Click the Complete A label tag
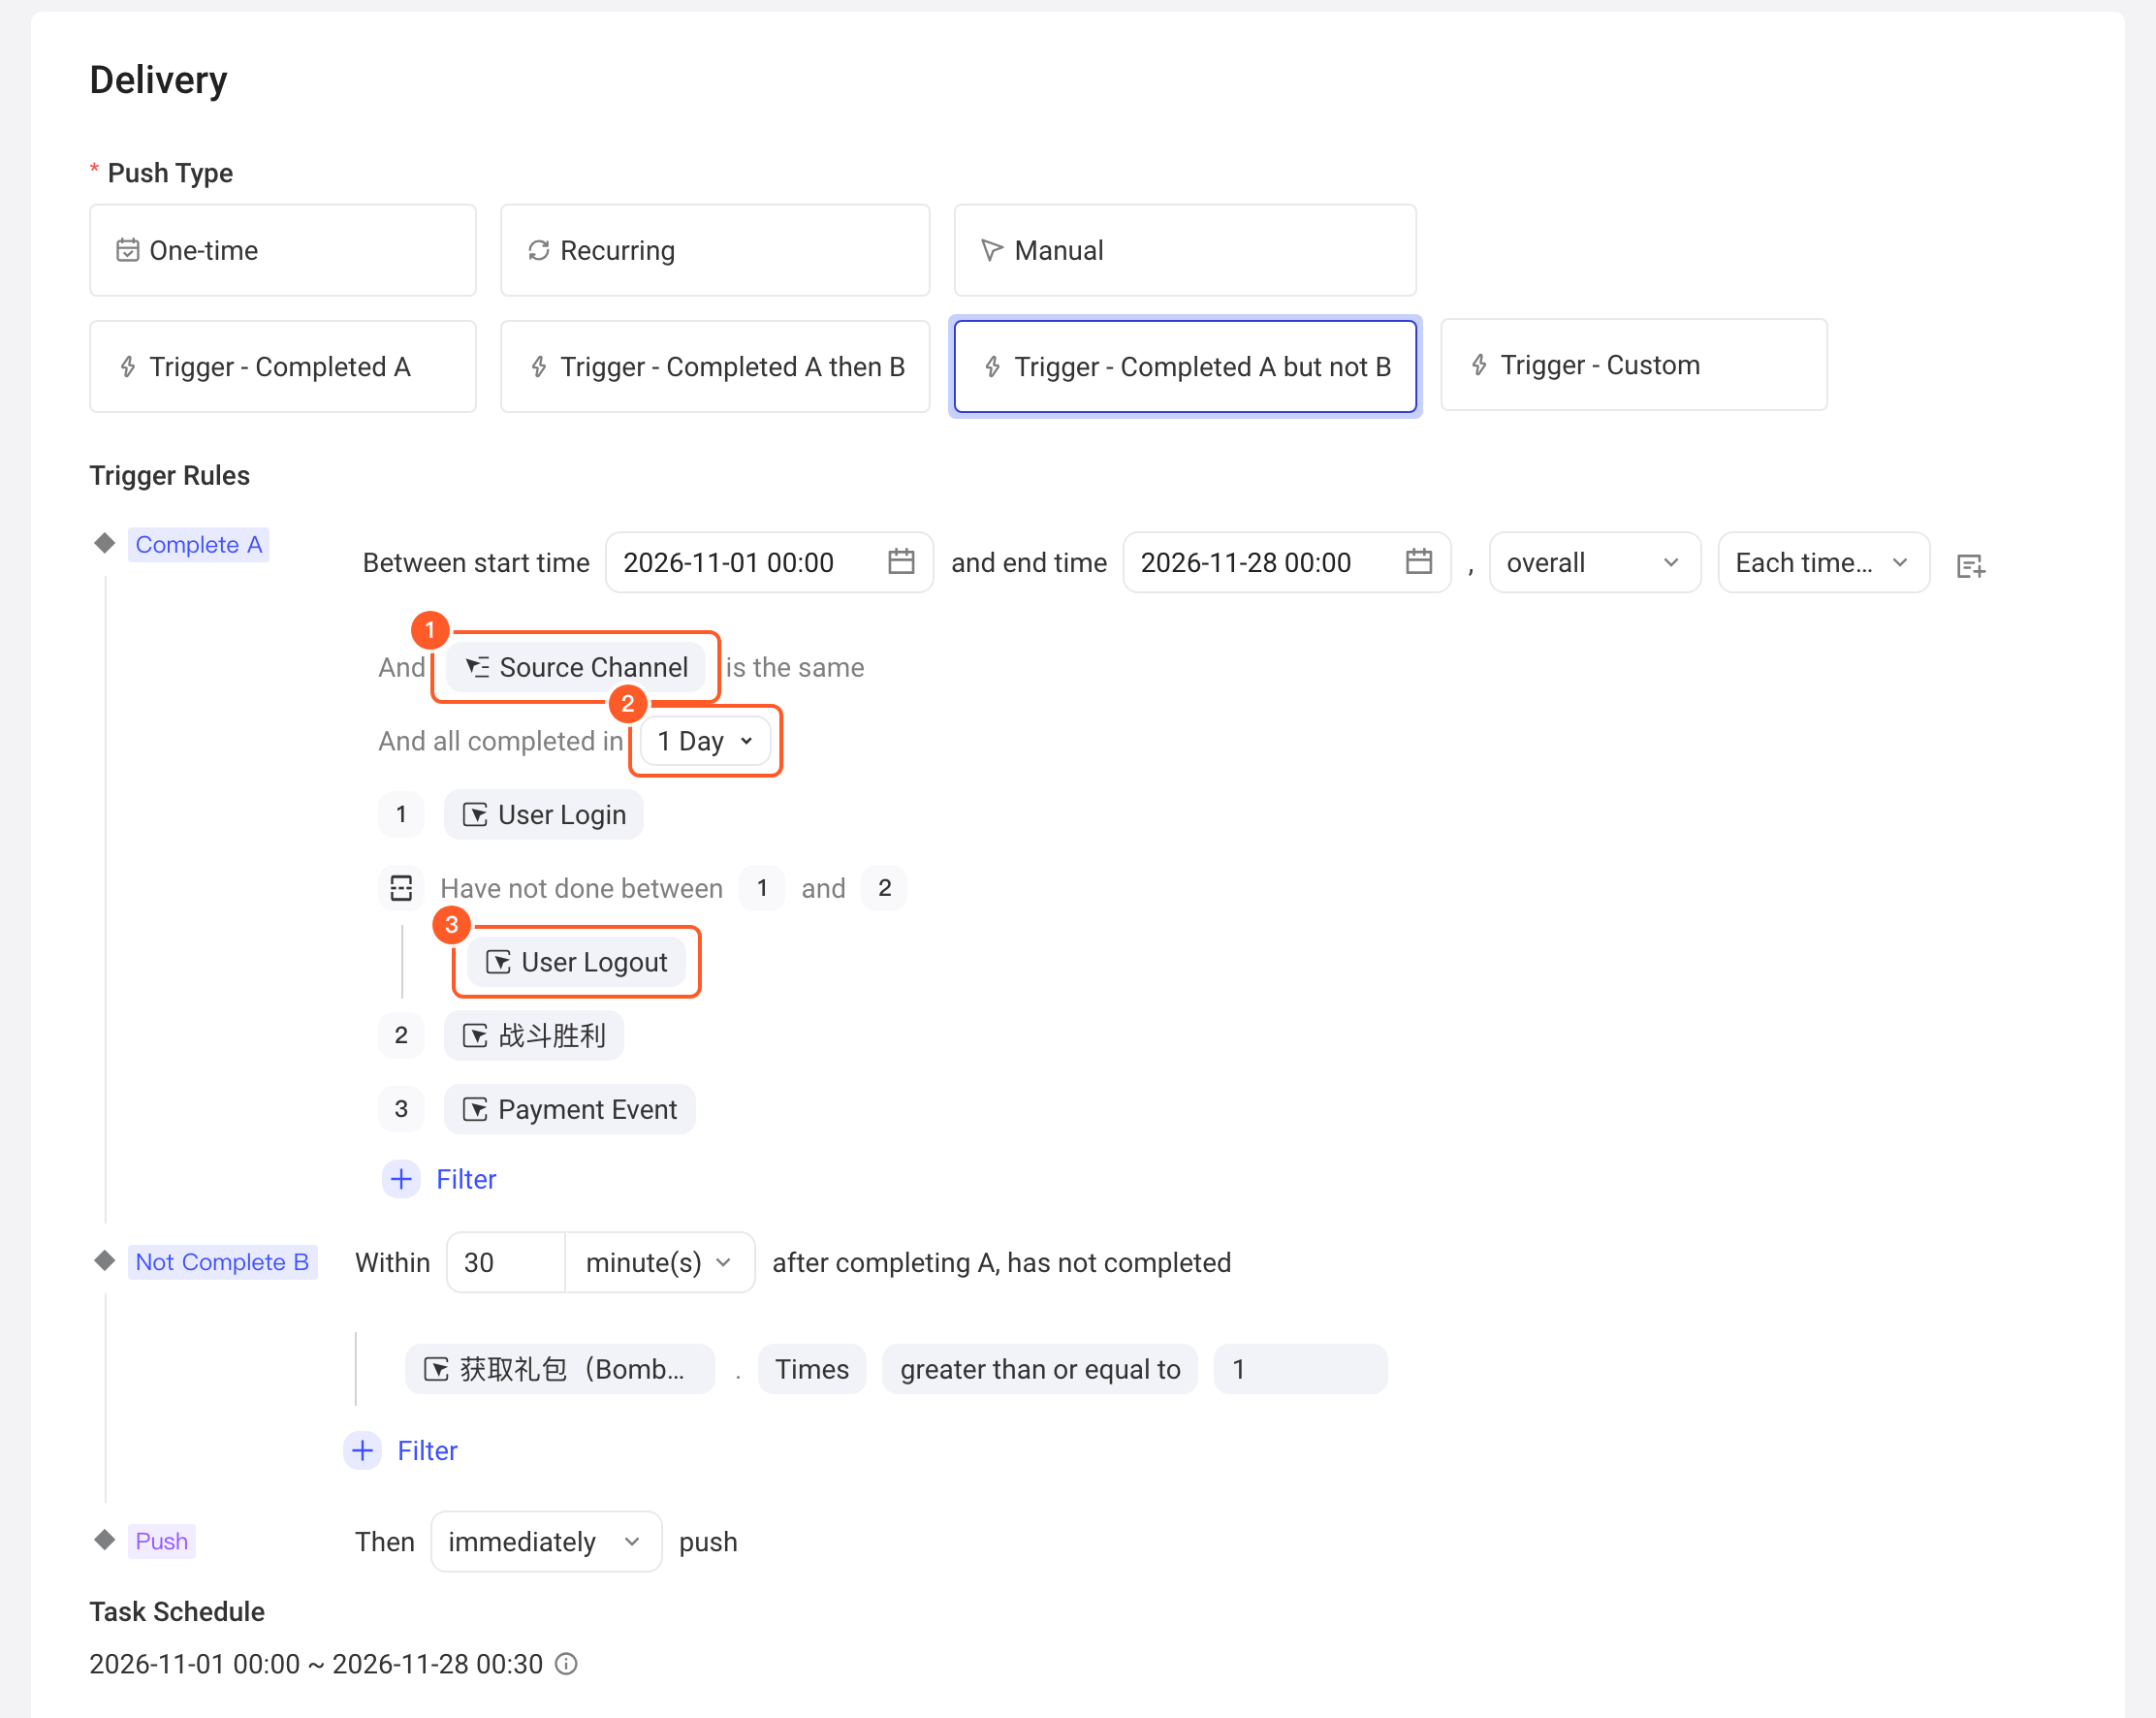2156x1718 pixels. coord(199,544)
